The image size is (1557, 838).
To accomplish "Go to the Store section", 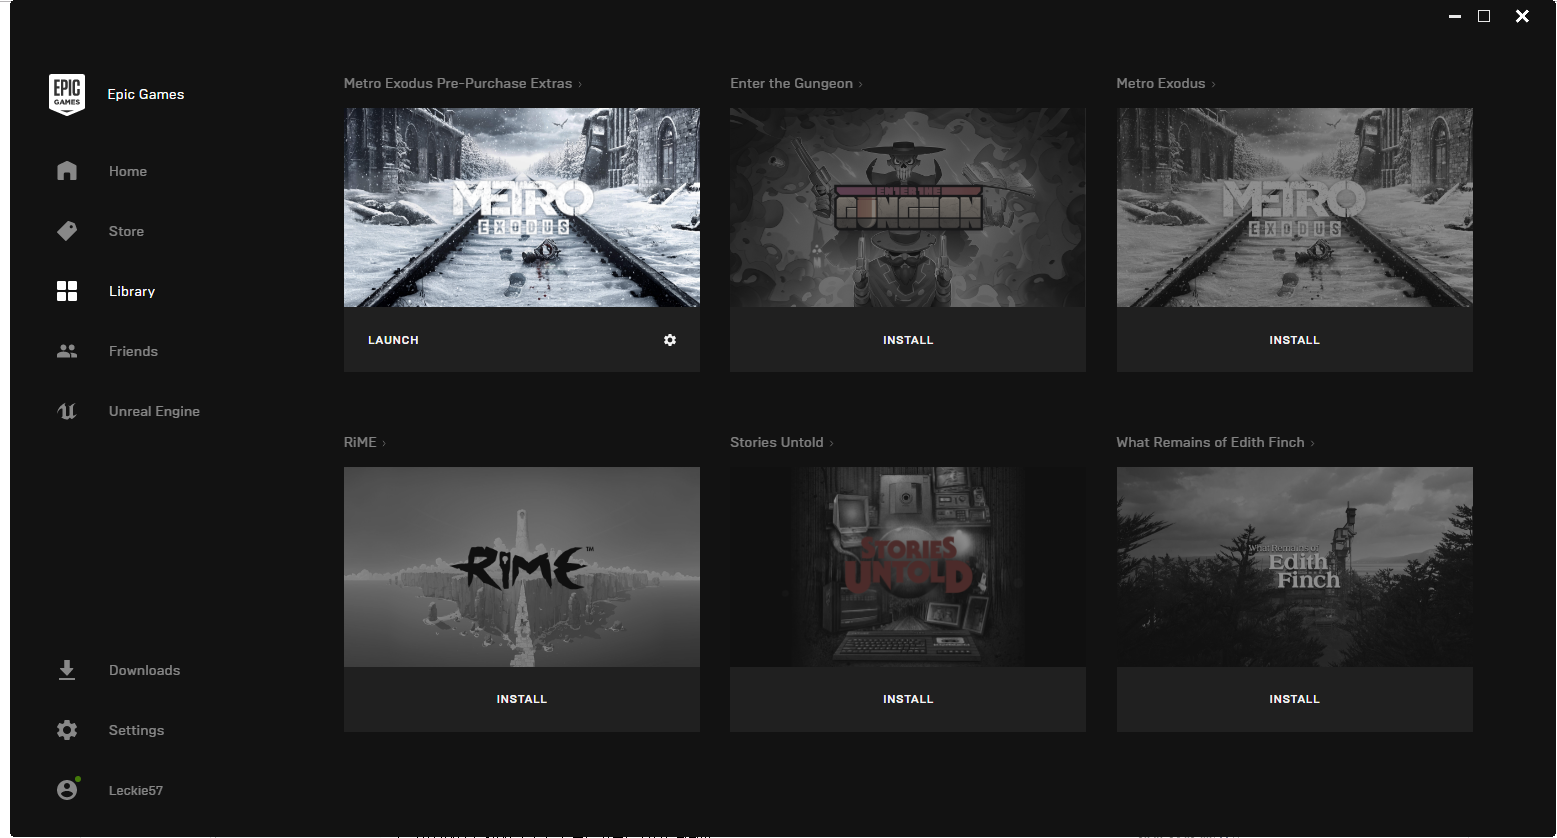I will coord(126,231).
